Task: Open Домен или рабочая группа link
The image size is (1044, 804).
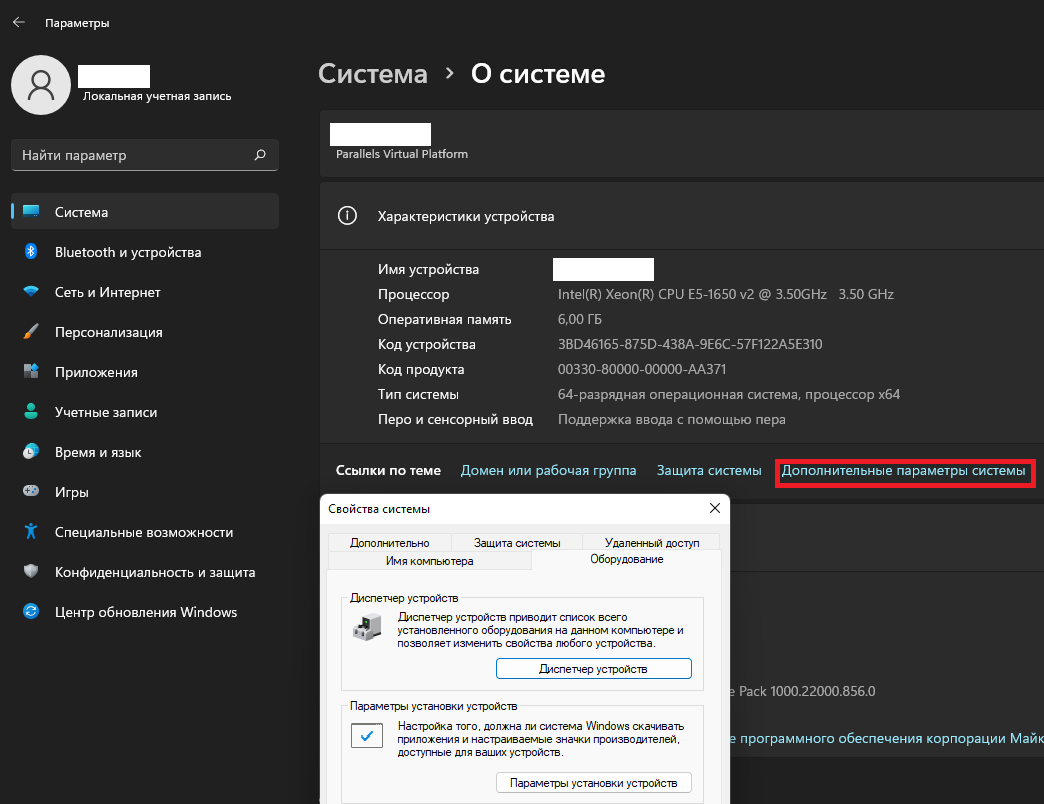Action: point(548,470)
